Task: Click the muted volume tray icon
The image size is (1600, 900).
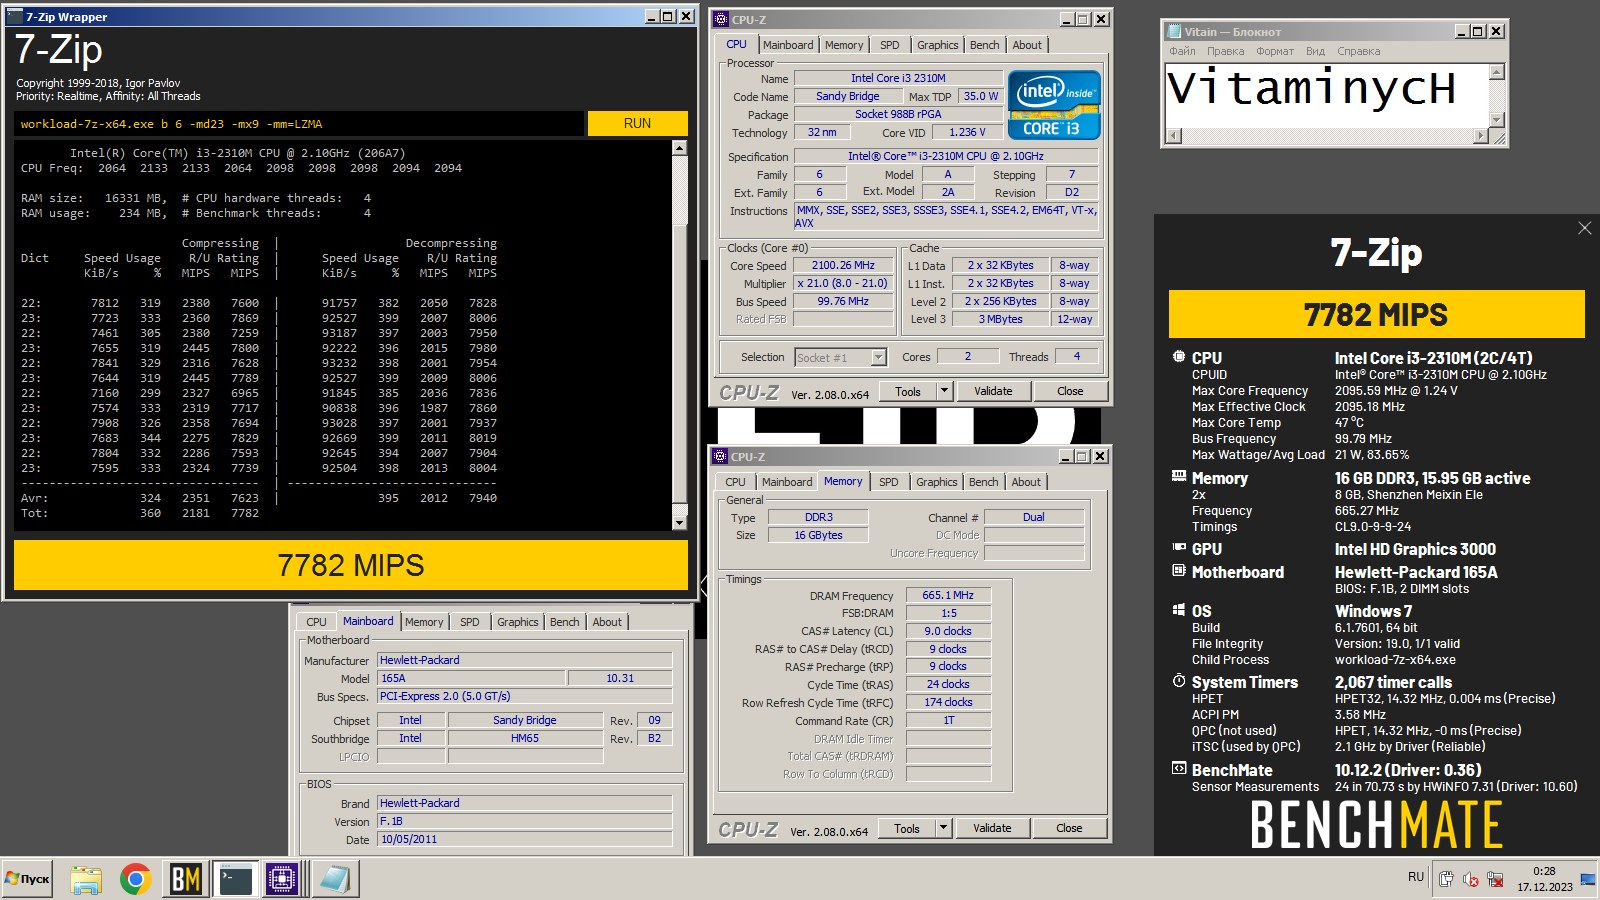Action: (1471, 879)
